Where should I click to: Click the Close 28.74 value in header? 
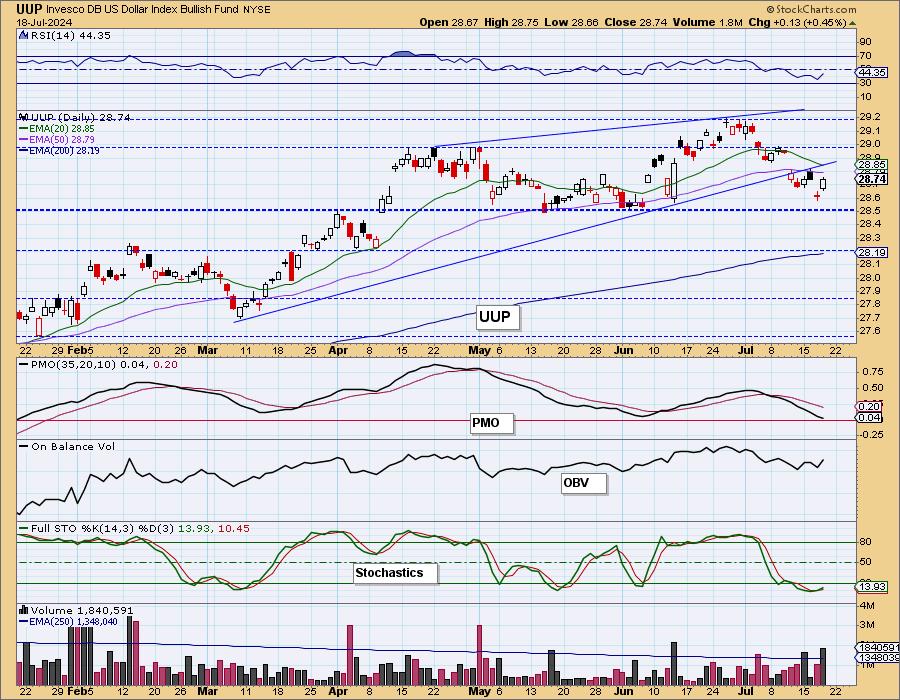(635, 22)
